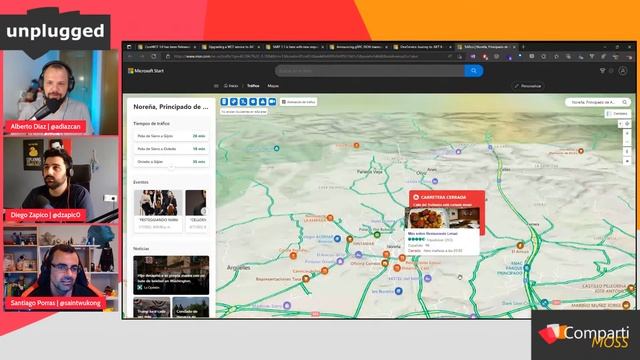Viewport: 640px width, 360px height.
Task: Open a new browser tab with plus
Action: pyautogui.click(x=523, y=47)
